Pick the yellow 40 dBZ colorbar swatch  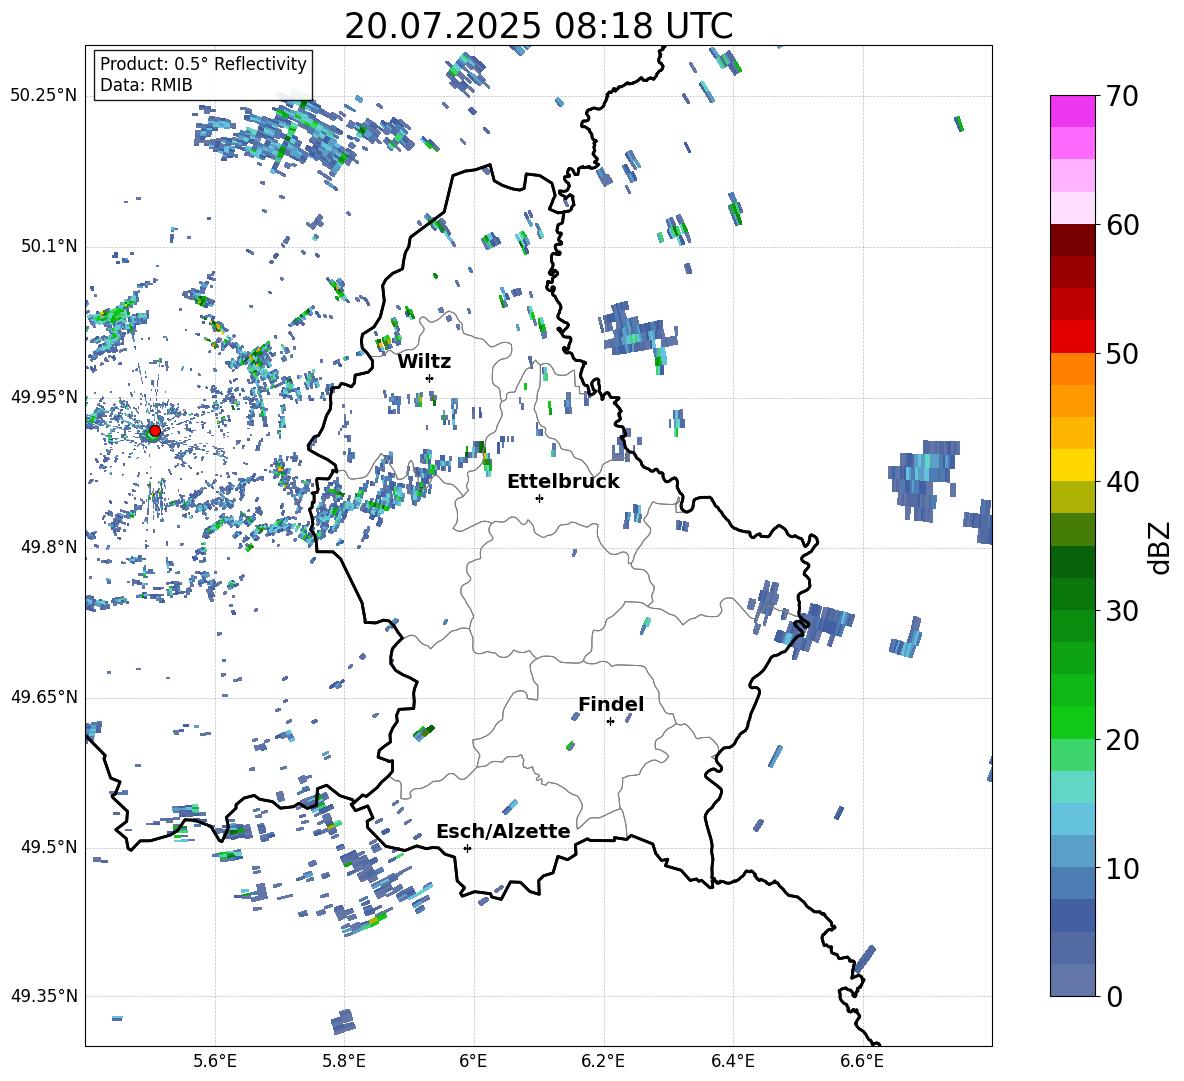(1072, 465)
